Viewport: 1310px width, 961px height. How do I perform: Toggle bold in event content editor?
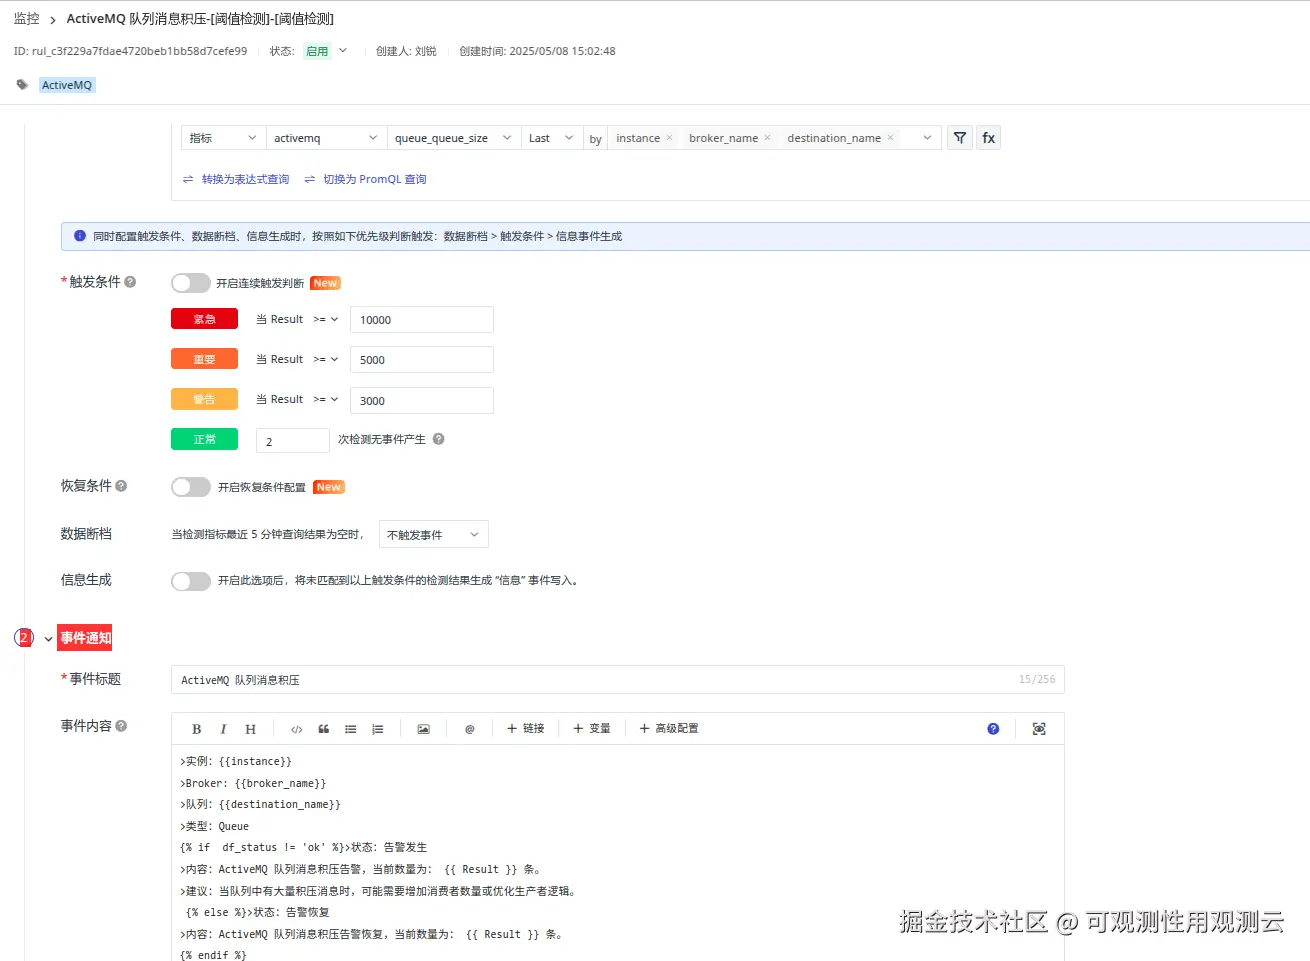point(197,729)
